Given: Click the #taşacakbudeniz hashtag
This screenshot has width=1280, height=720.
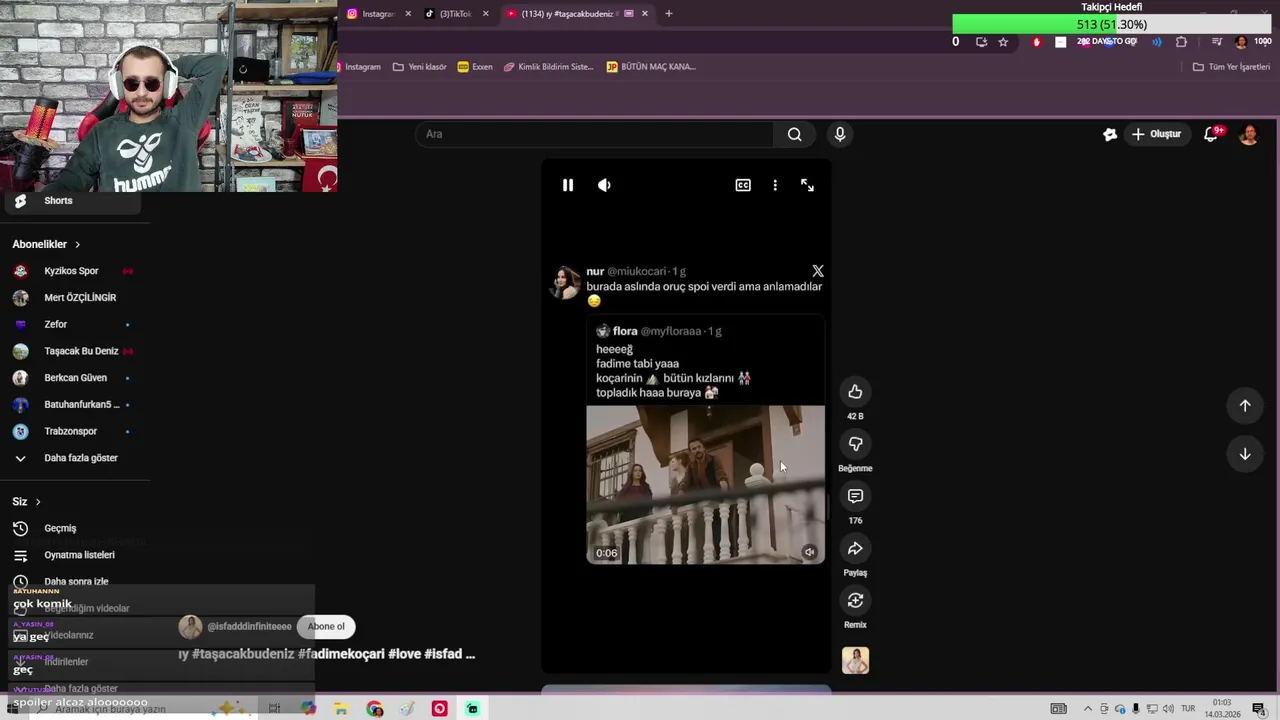Looking at the screenshot, I should pyautogui.click(x=243, y=654).
